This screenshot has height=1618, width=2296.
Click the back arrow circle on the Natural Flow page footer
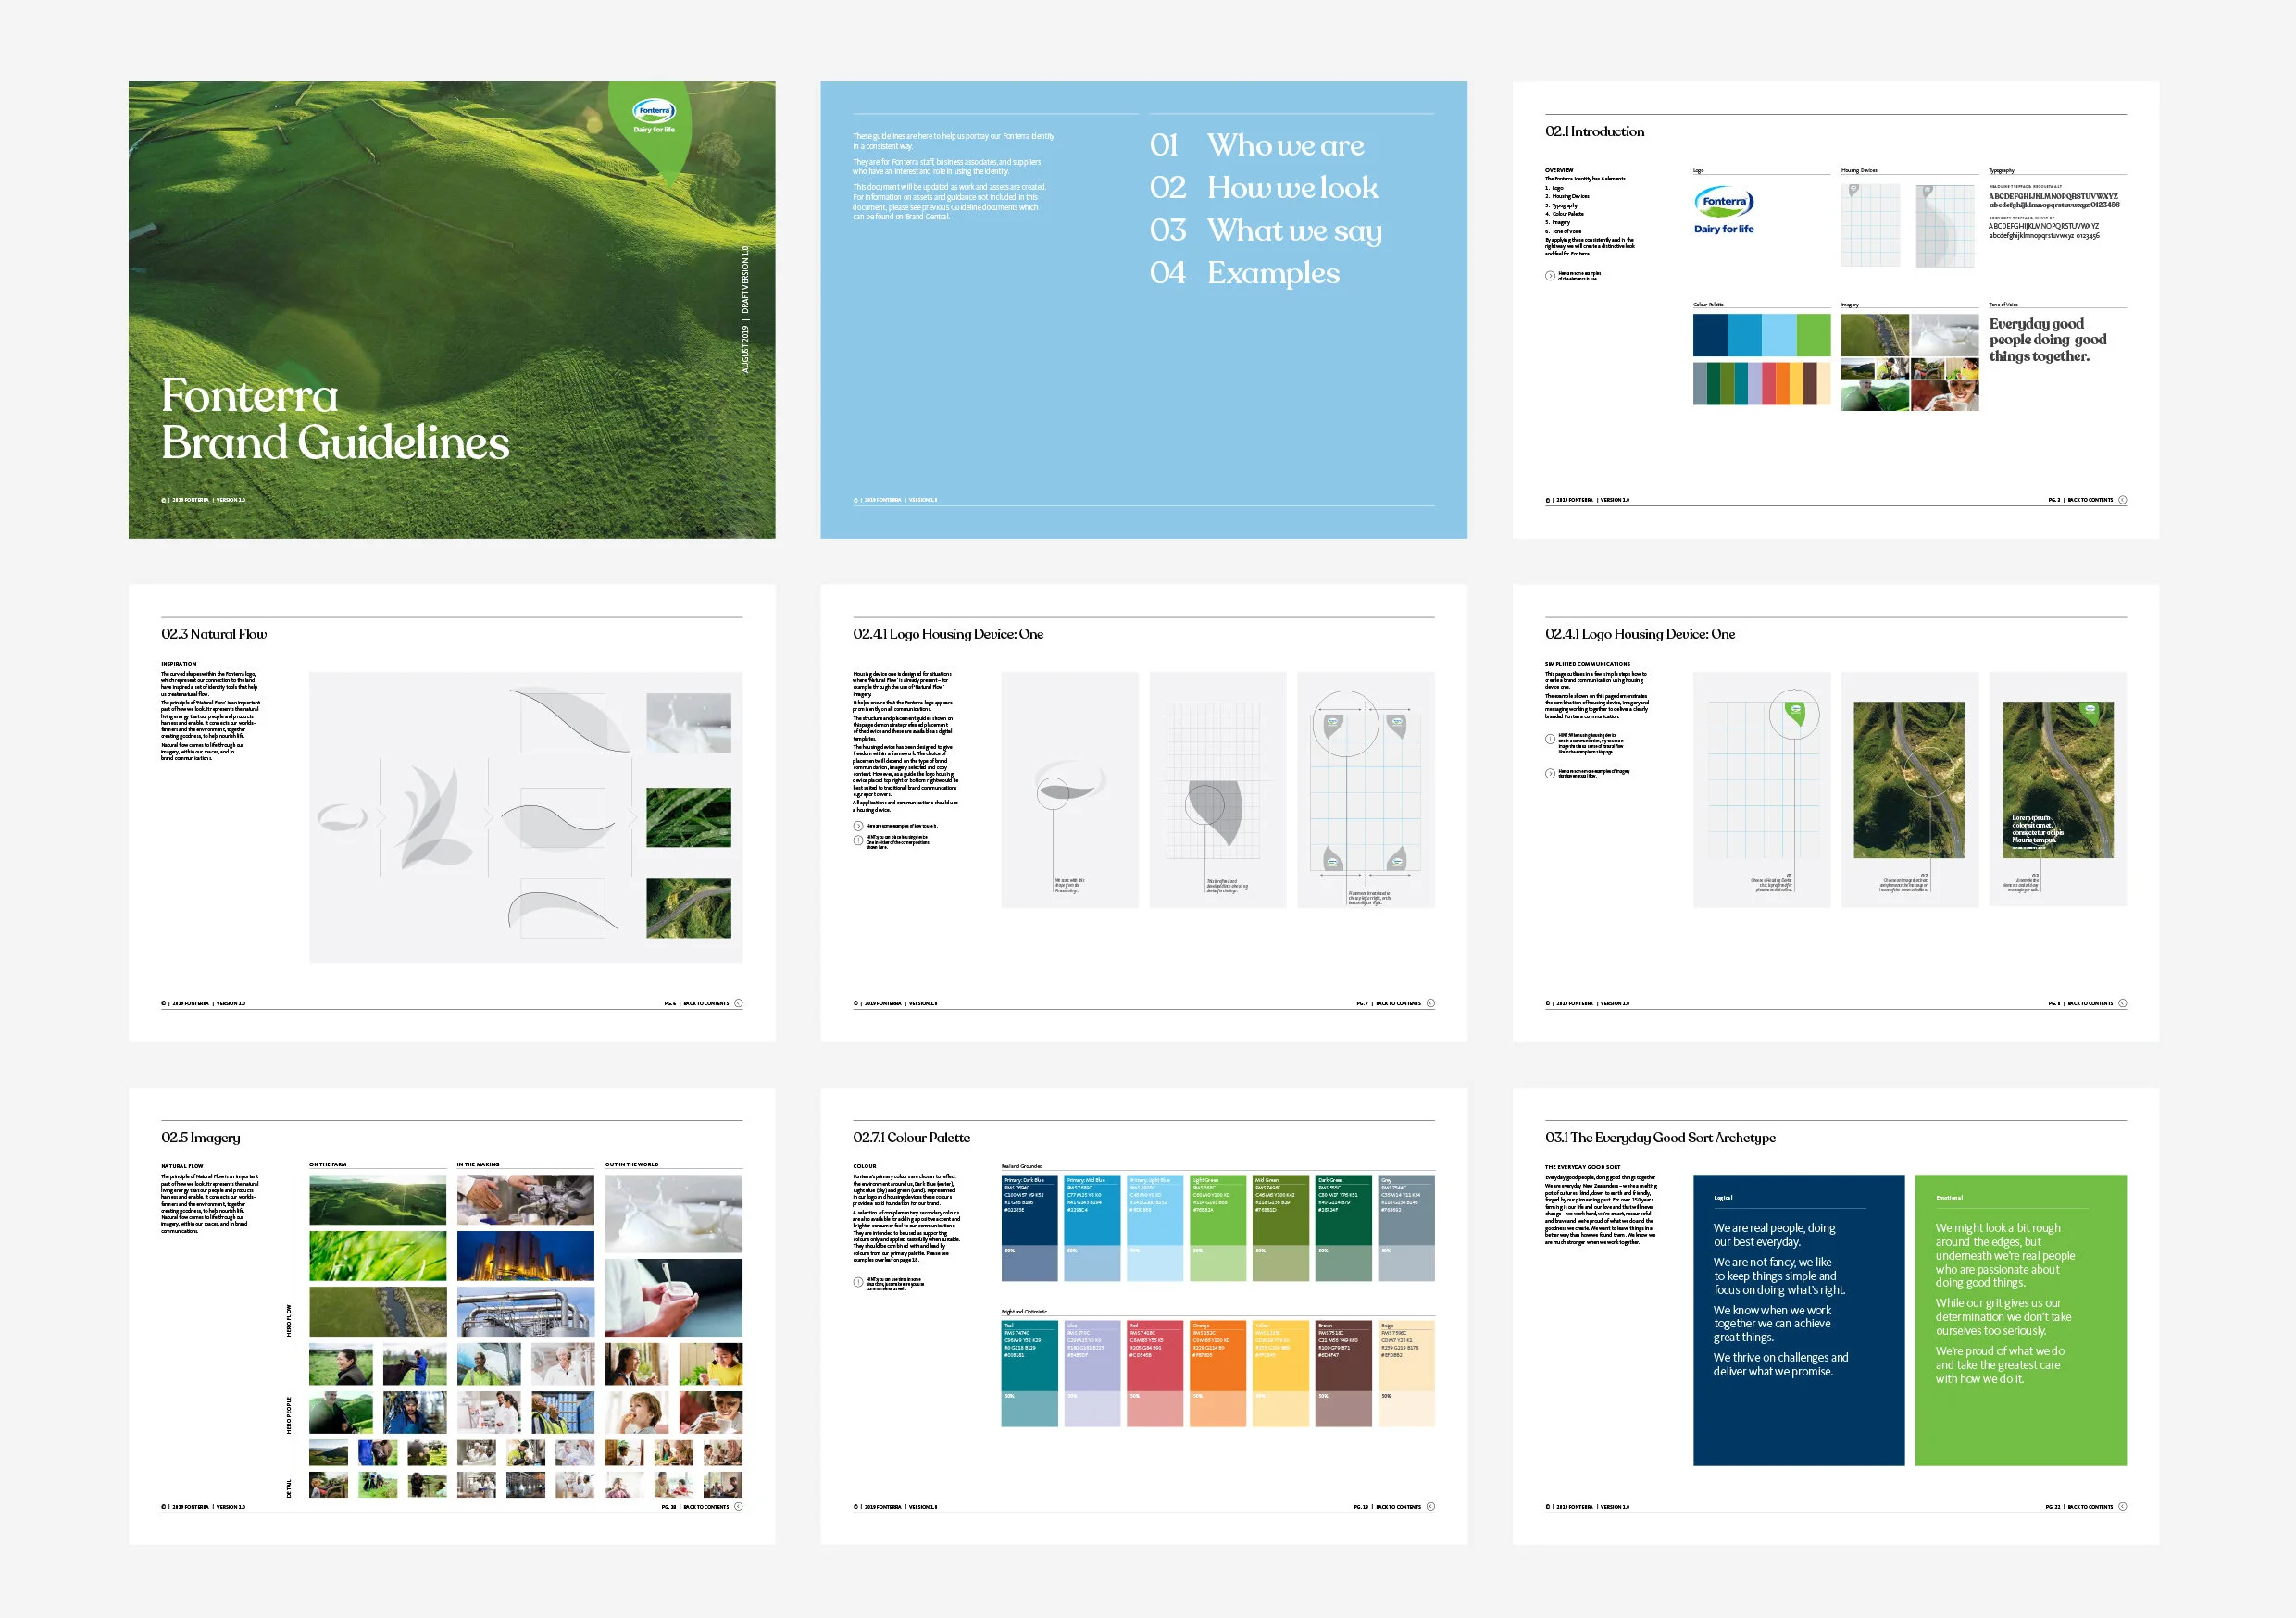point(738,1003)
